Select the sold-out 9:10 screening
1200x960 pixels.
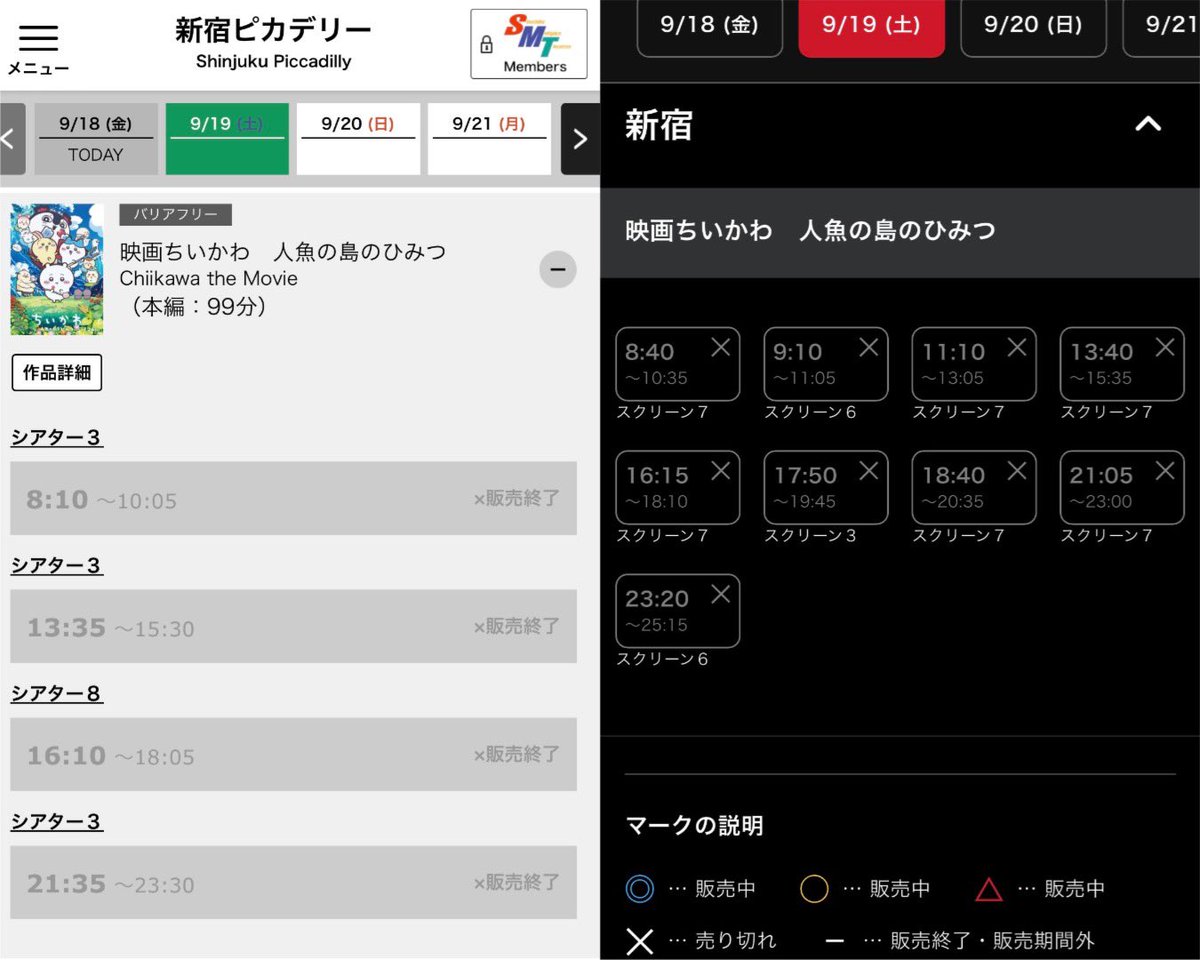pyautogui.click(x=826, y=364)
